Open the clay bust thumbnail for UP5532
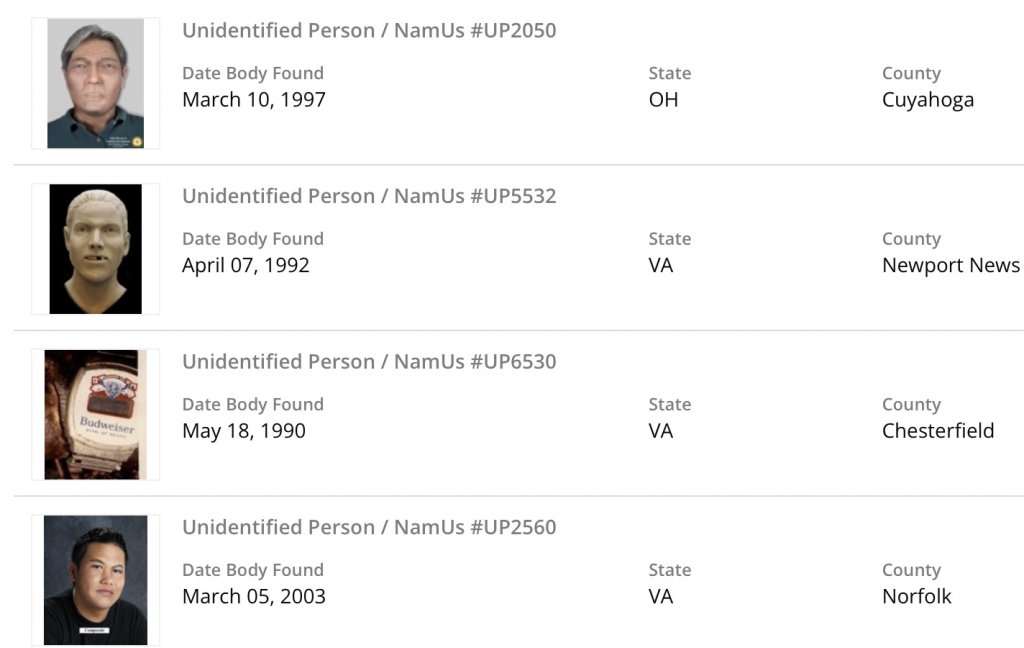This screenshot has height=648, width=1024. click(x=95, y=249)
